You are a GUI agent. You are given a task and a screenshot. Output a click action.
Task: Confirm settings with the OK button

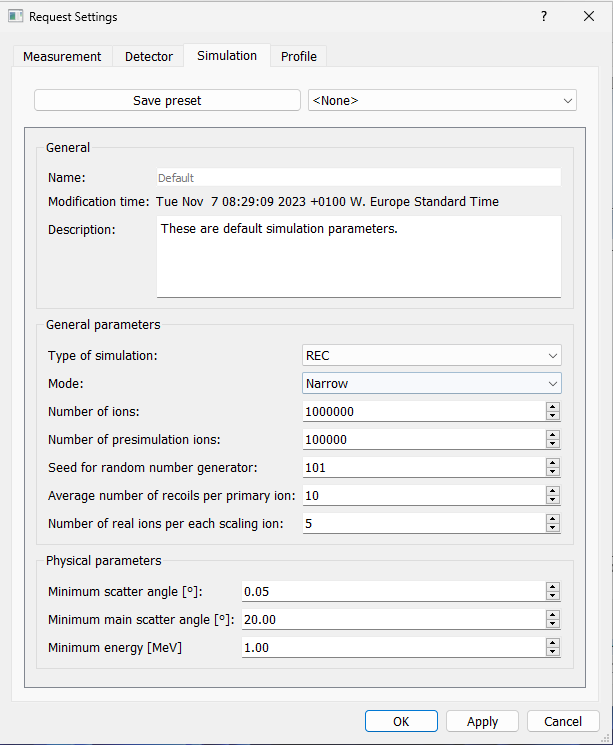401,721
